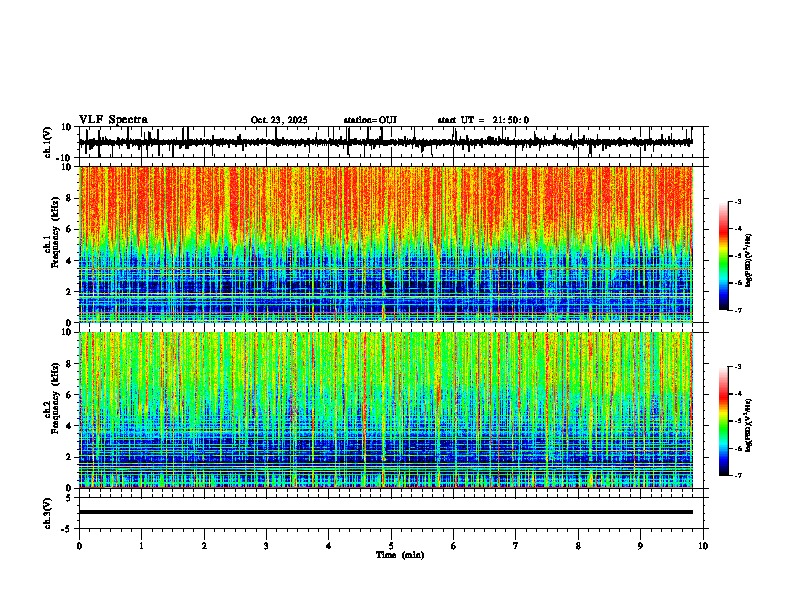Viewport: 792px width, 612px height.
Task: Click the time axis tick label '3'
Action: point(266,546)
